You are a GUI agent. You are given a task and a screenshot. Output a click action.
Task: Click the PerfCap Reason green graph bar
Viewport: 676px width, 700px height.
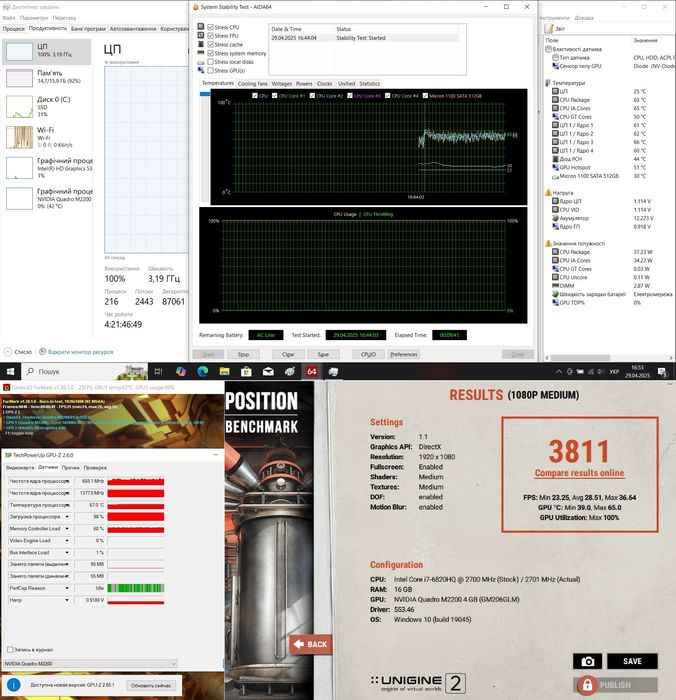(136, 588)
